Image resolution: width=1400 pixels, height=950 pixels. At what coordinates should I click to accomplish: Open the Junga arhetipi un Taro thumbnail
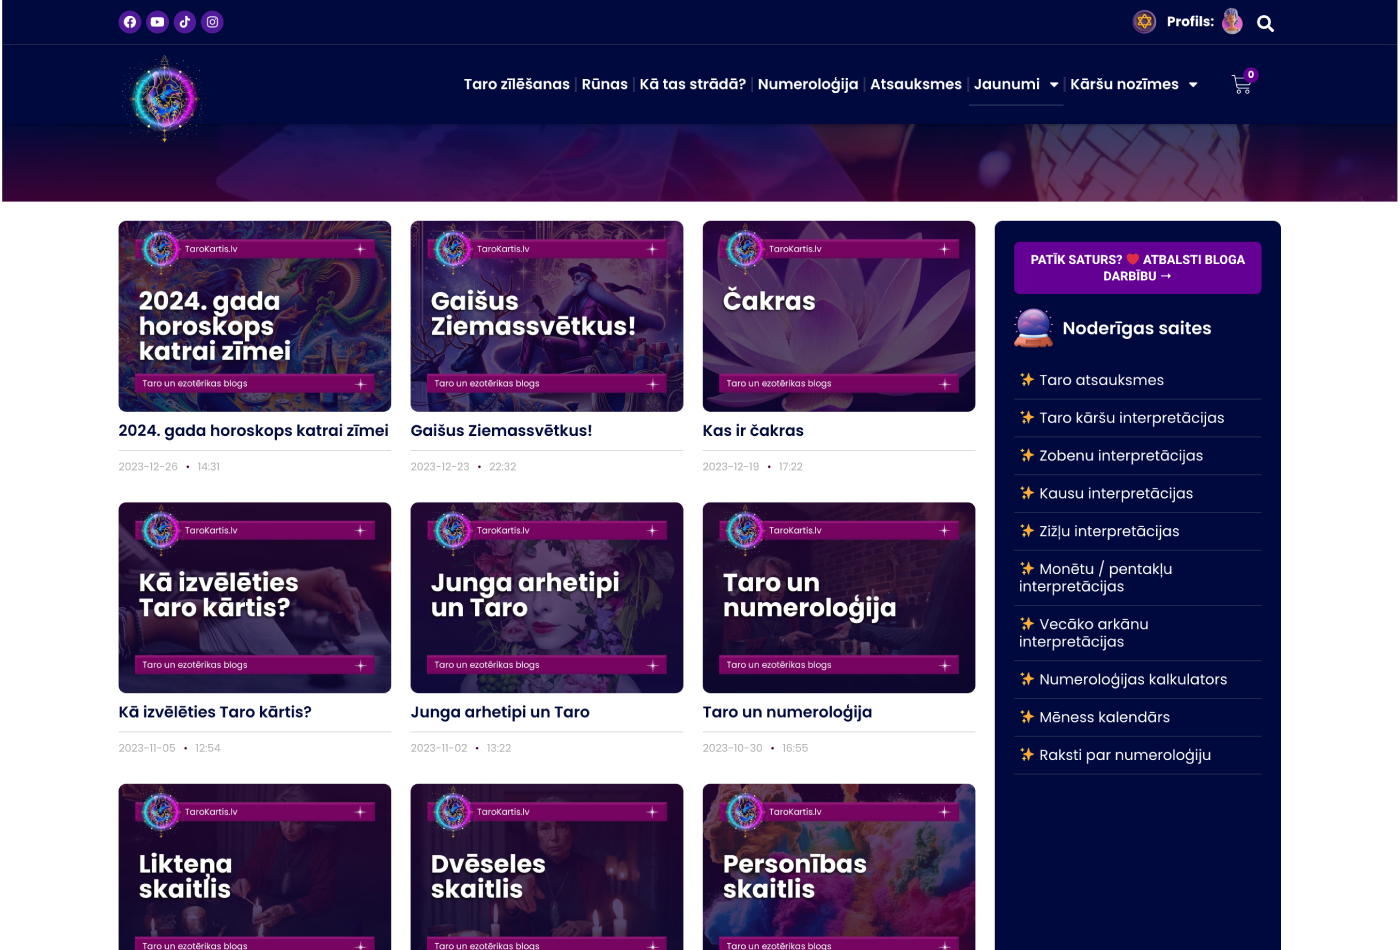pyautogui.click(x=546, y=597)
